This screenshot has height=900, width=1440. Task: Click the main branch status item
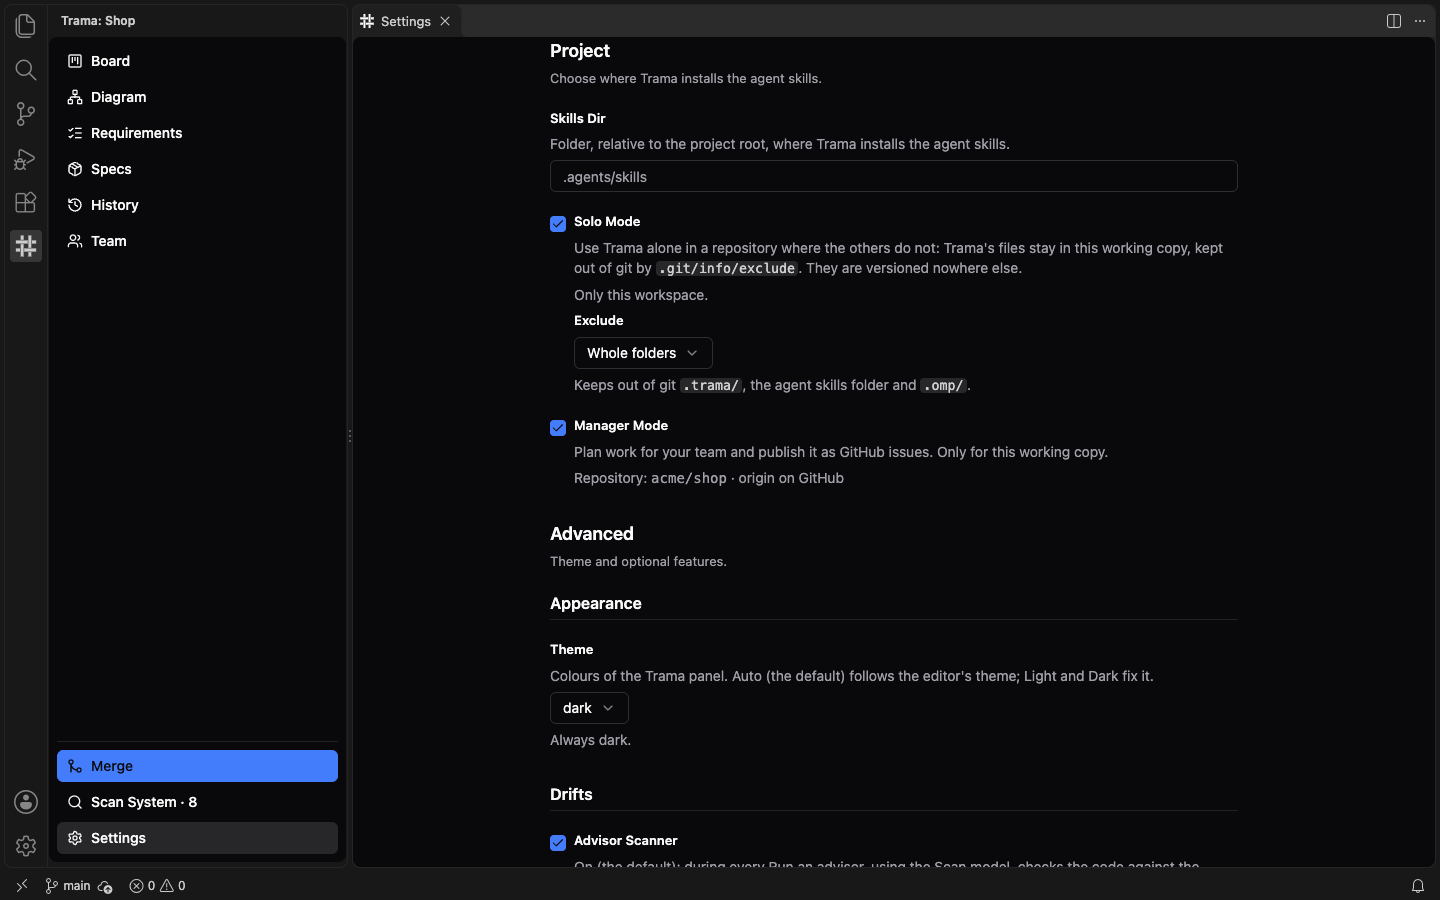[68, 886]
